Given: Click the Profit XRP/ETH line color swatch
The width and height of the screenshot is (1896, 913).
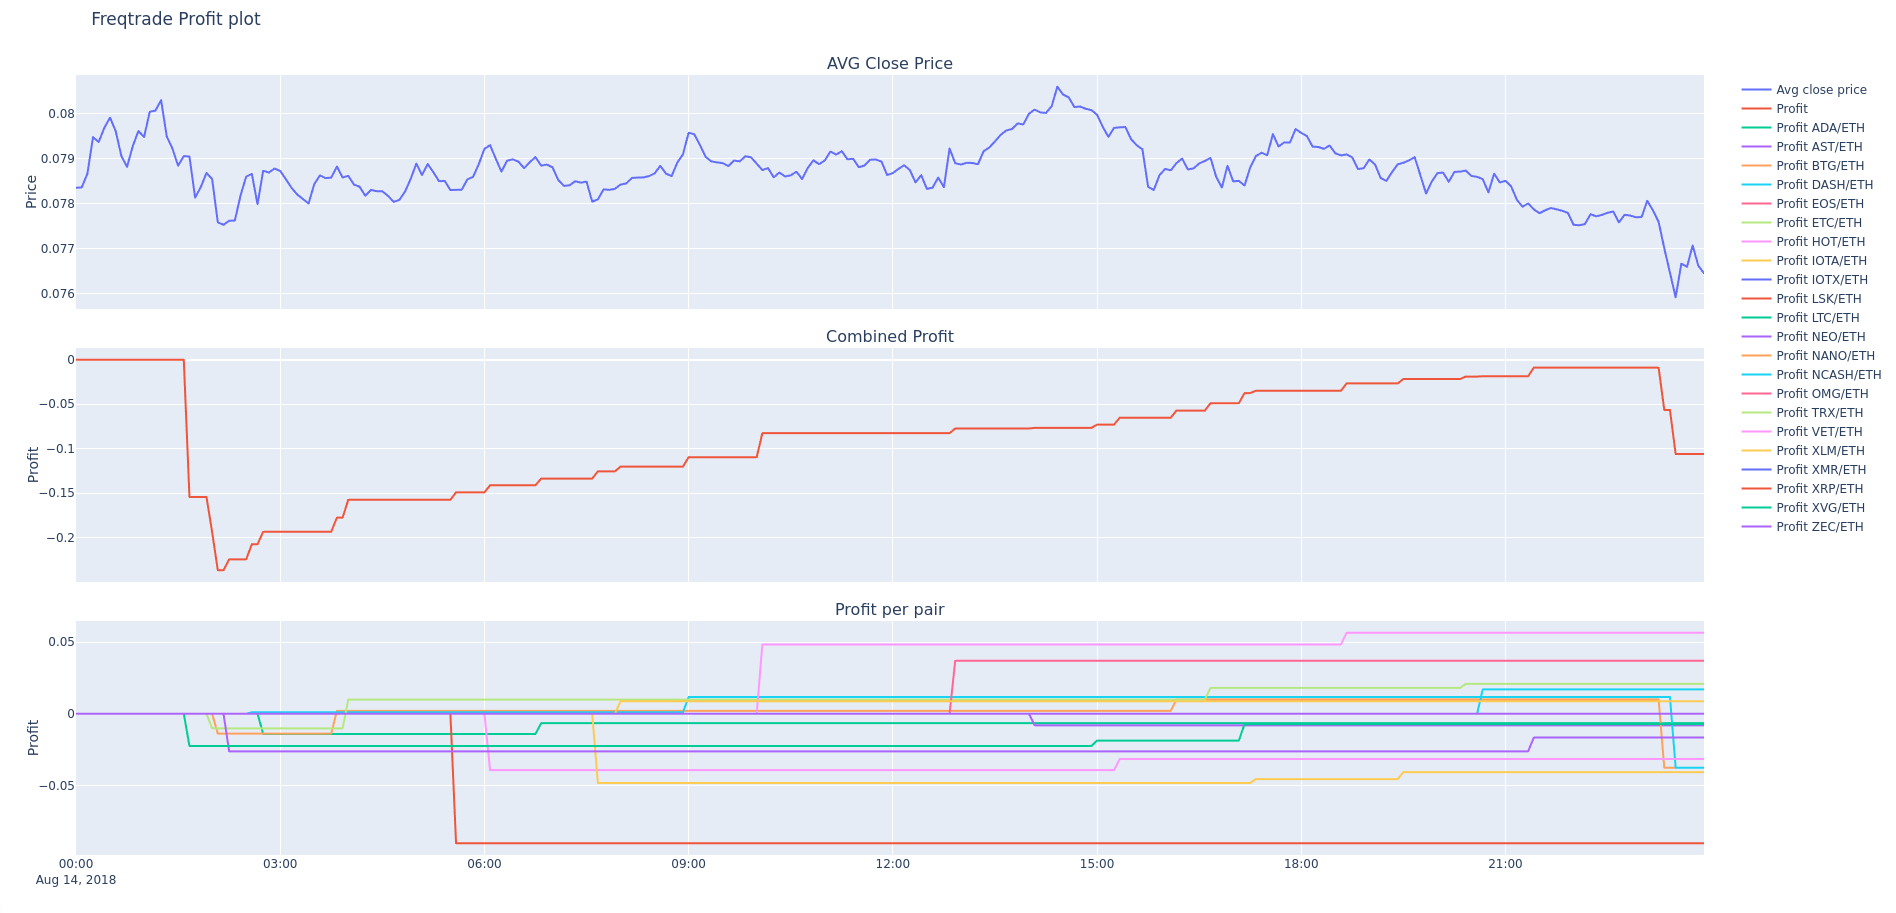Looking at the screenshot, I should point(1756,489).
